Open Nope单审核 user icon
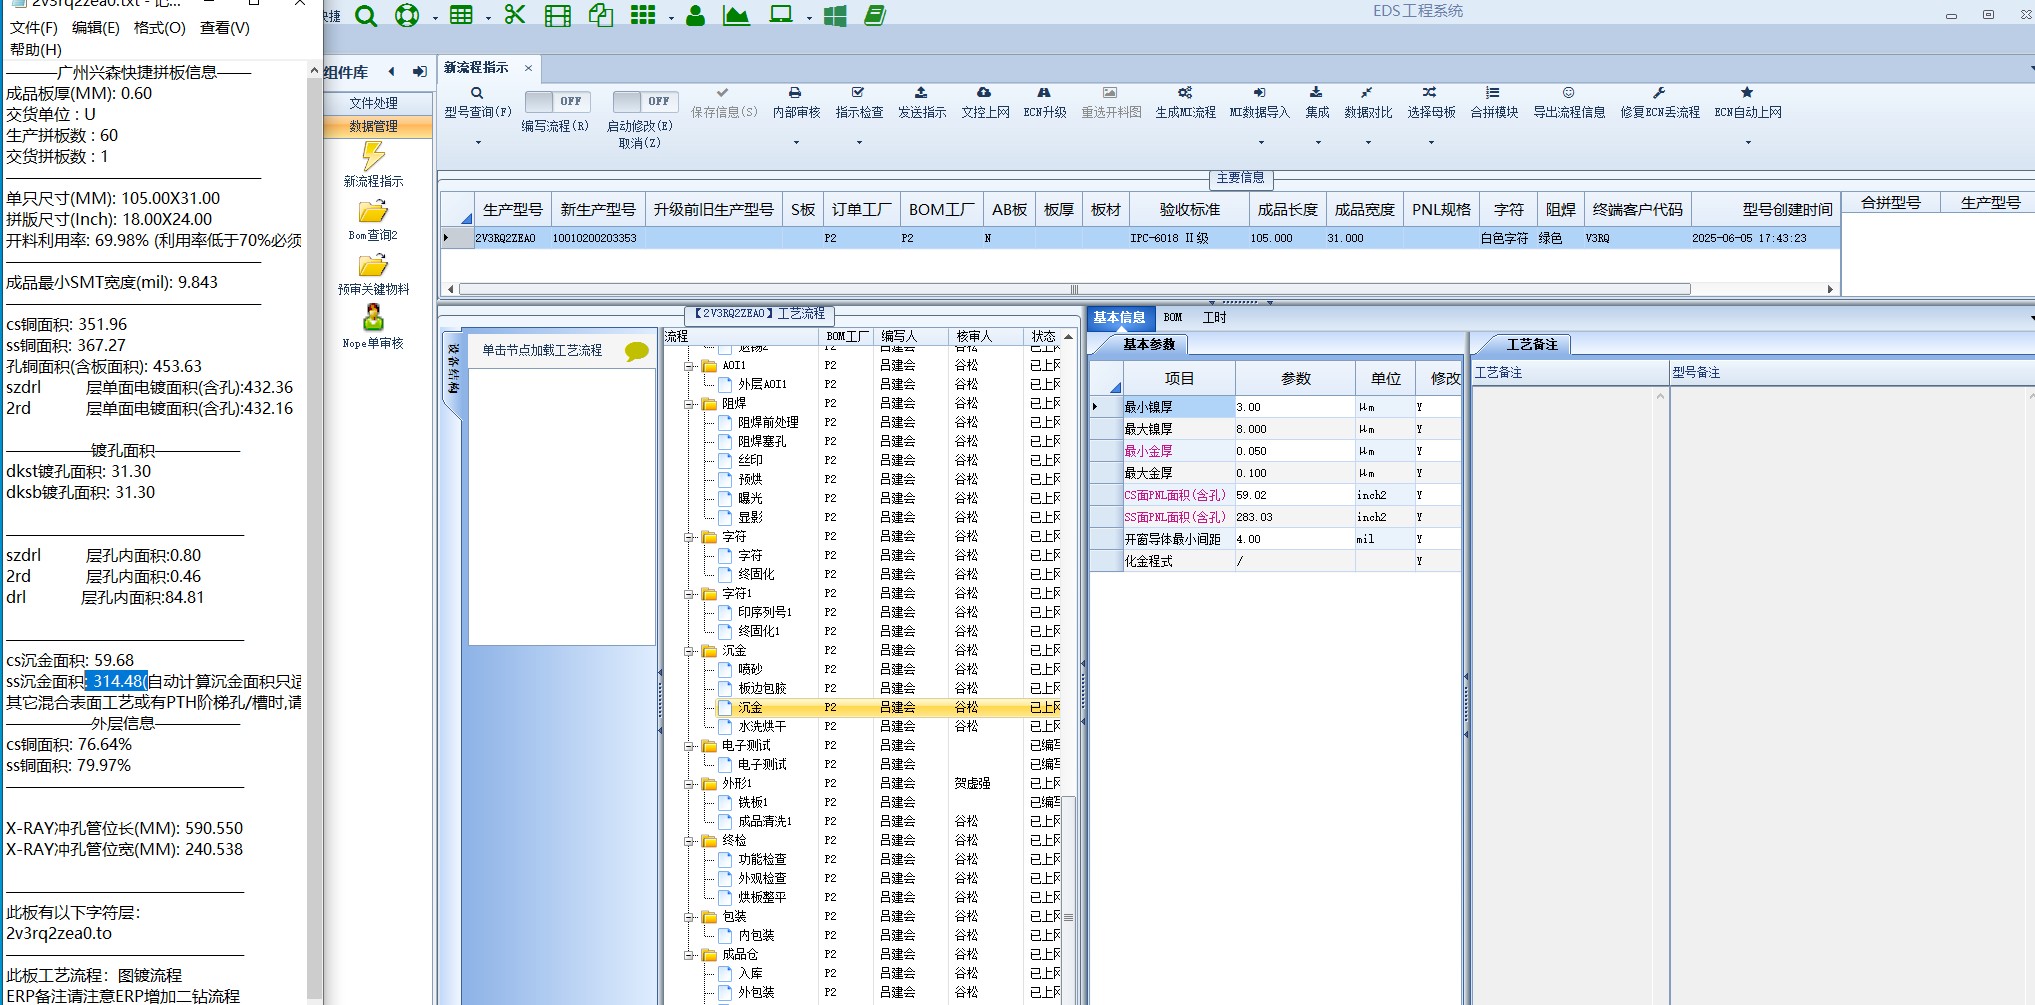 point(373,319)
